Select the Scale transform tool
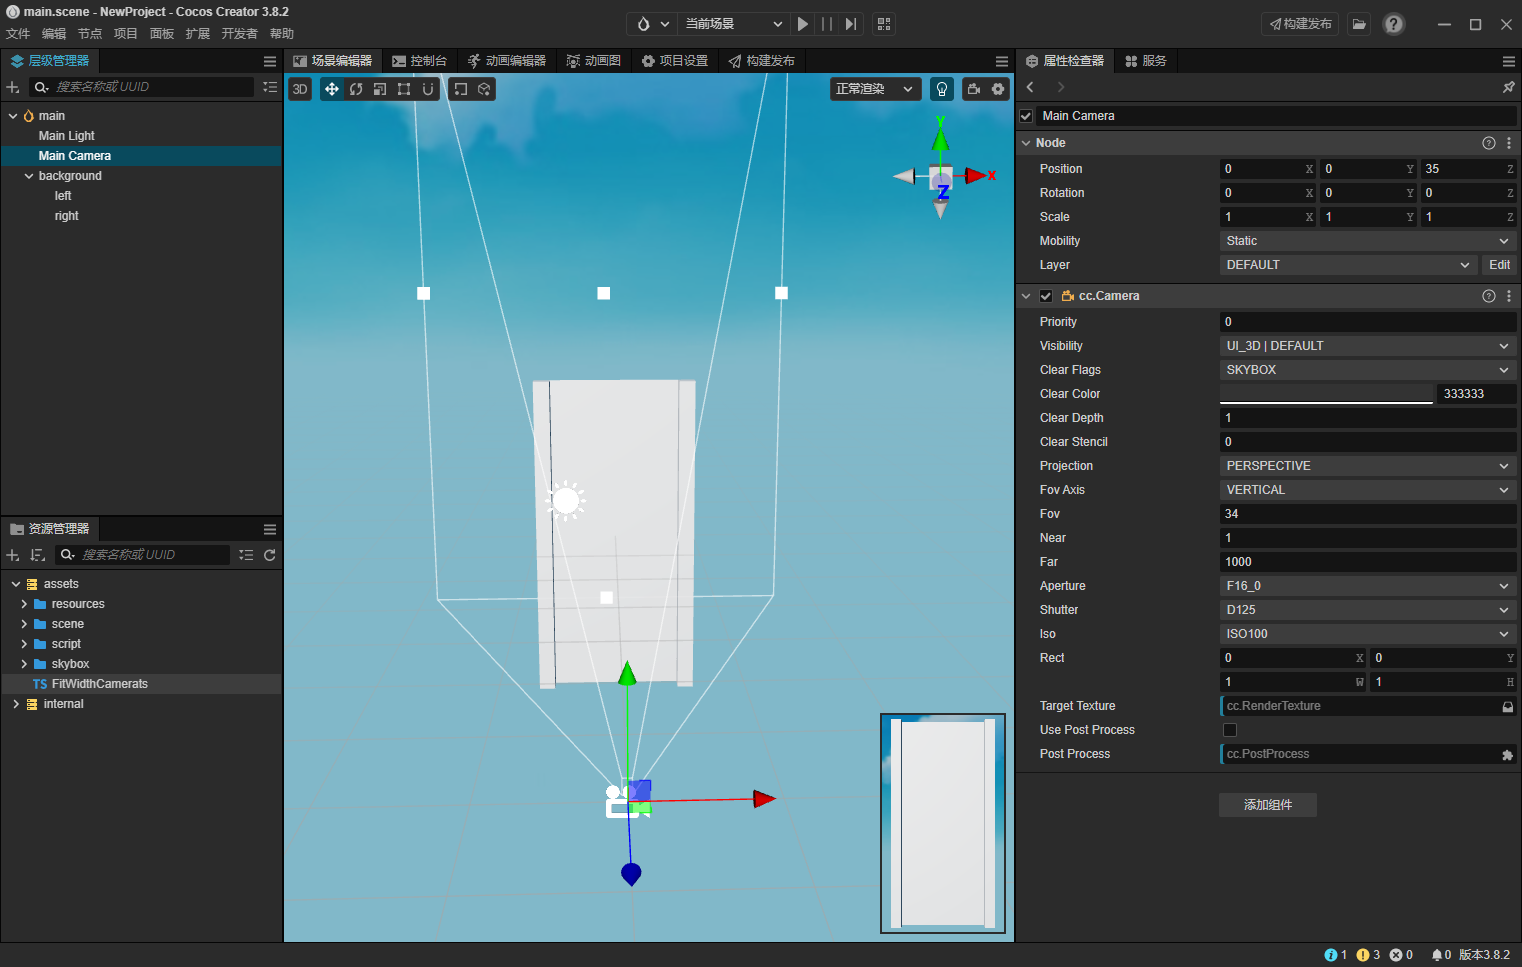The width and height of the screenshot is (1522, 967). 380,89
